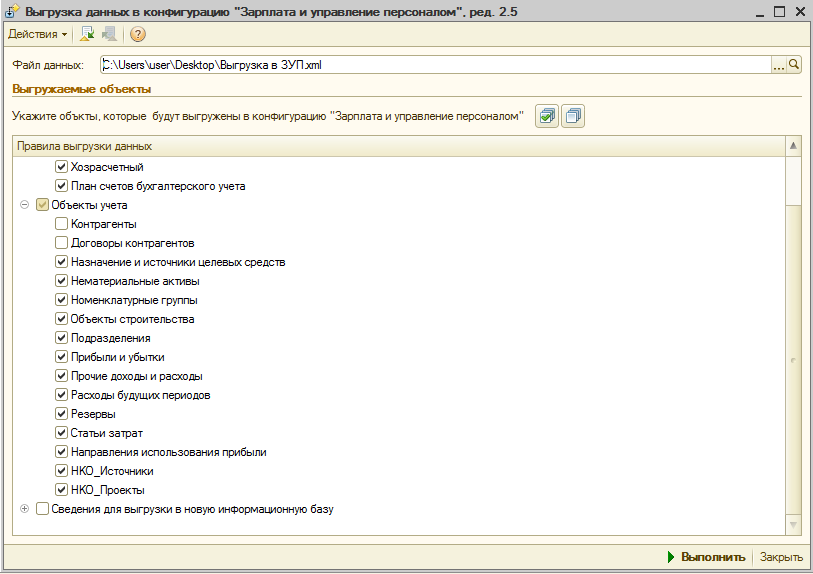The height and width of the screenshot is (574, 813).
Task: Select the НКО_Проекты row label
Action: click(108, 490)
